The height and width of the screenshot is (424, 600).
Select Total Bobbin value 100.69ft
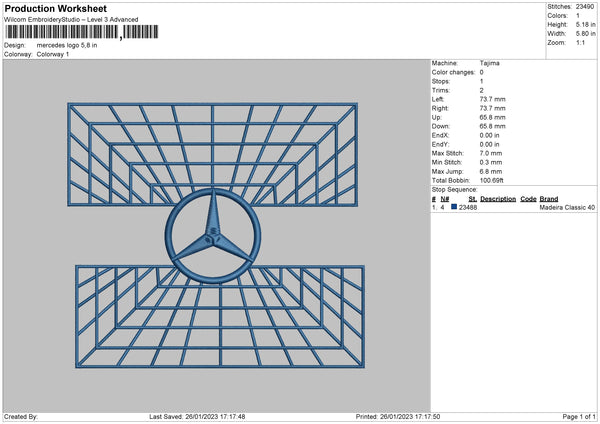492,181
